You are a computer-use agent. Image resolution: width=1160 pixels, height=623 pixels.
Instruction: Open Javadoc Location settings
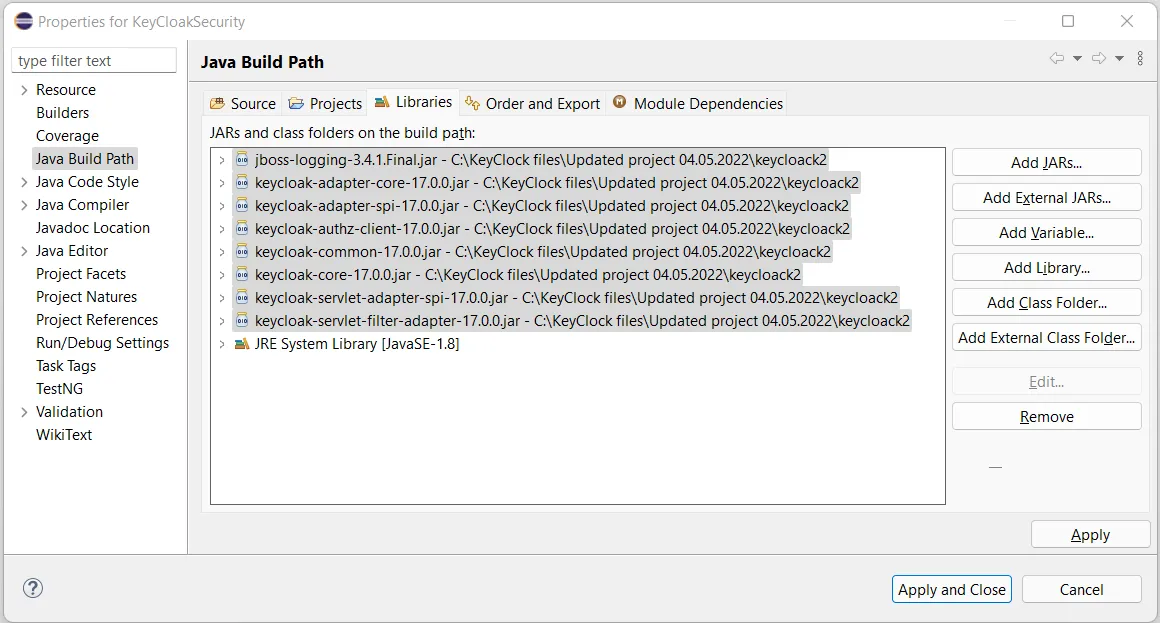pos(92,228)
